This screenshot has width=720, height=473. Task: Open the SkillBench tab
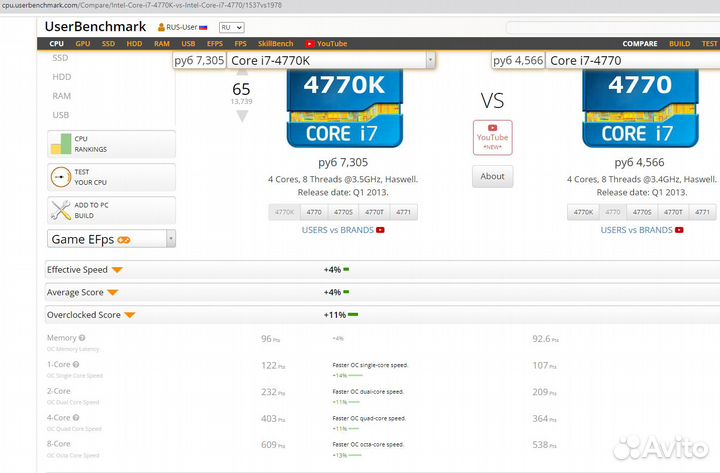(x=276, y=44)
